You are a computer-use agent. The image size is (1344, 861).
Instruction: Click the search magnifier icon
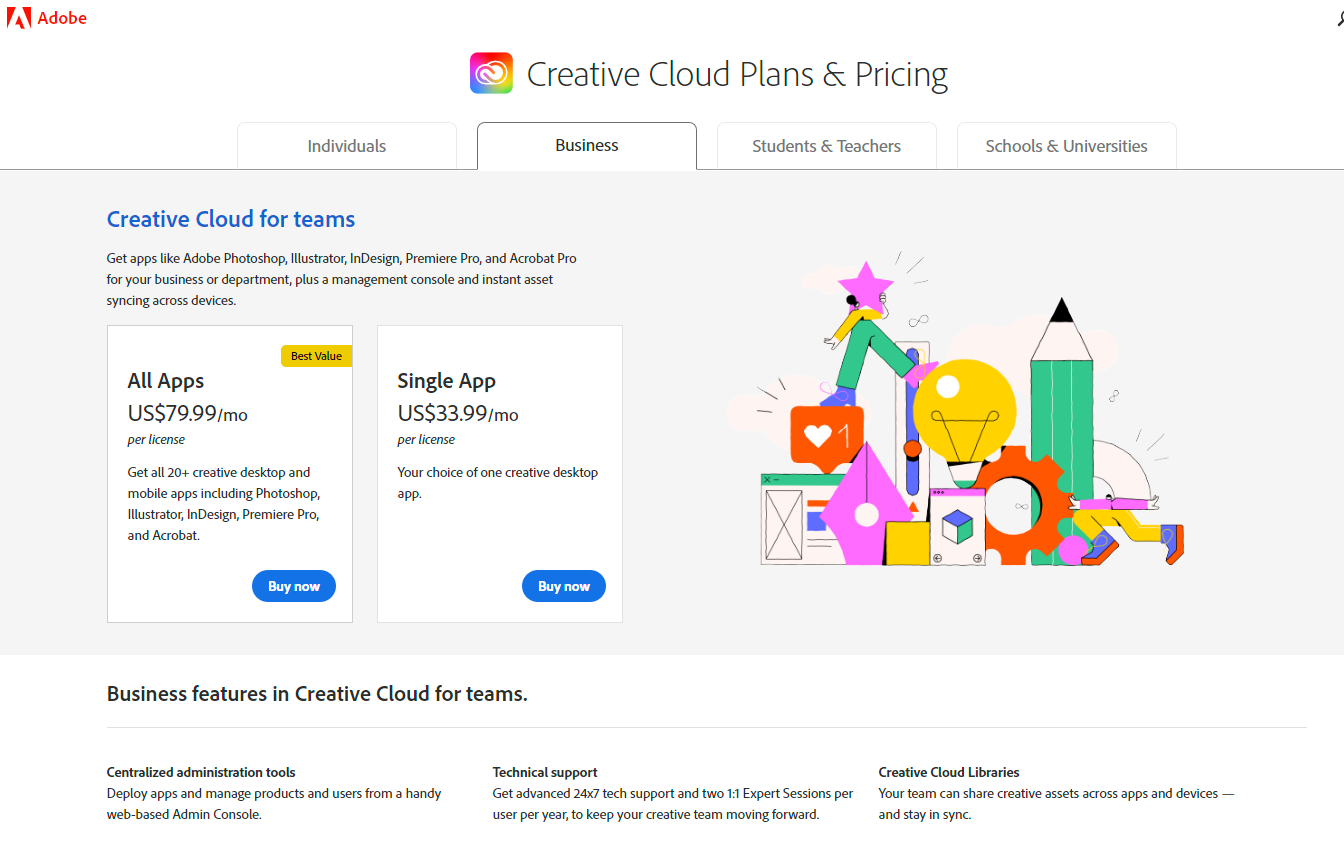(x=1339, y=18)
